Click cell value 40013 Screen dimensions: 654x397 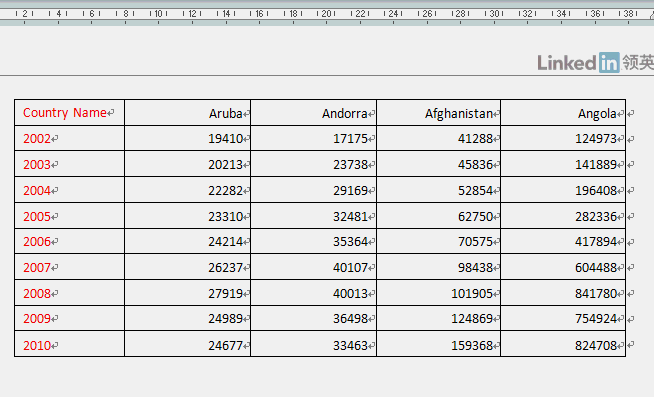click(350, 293)
